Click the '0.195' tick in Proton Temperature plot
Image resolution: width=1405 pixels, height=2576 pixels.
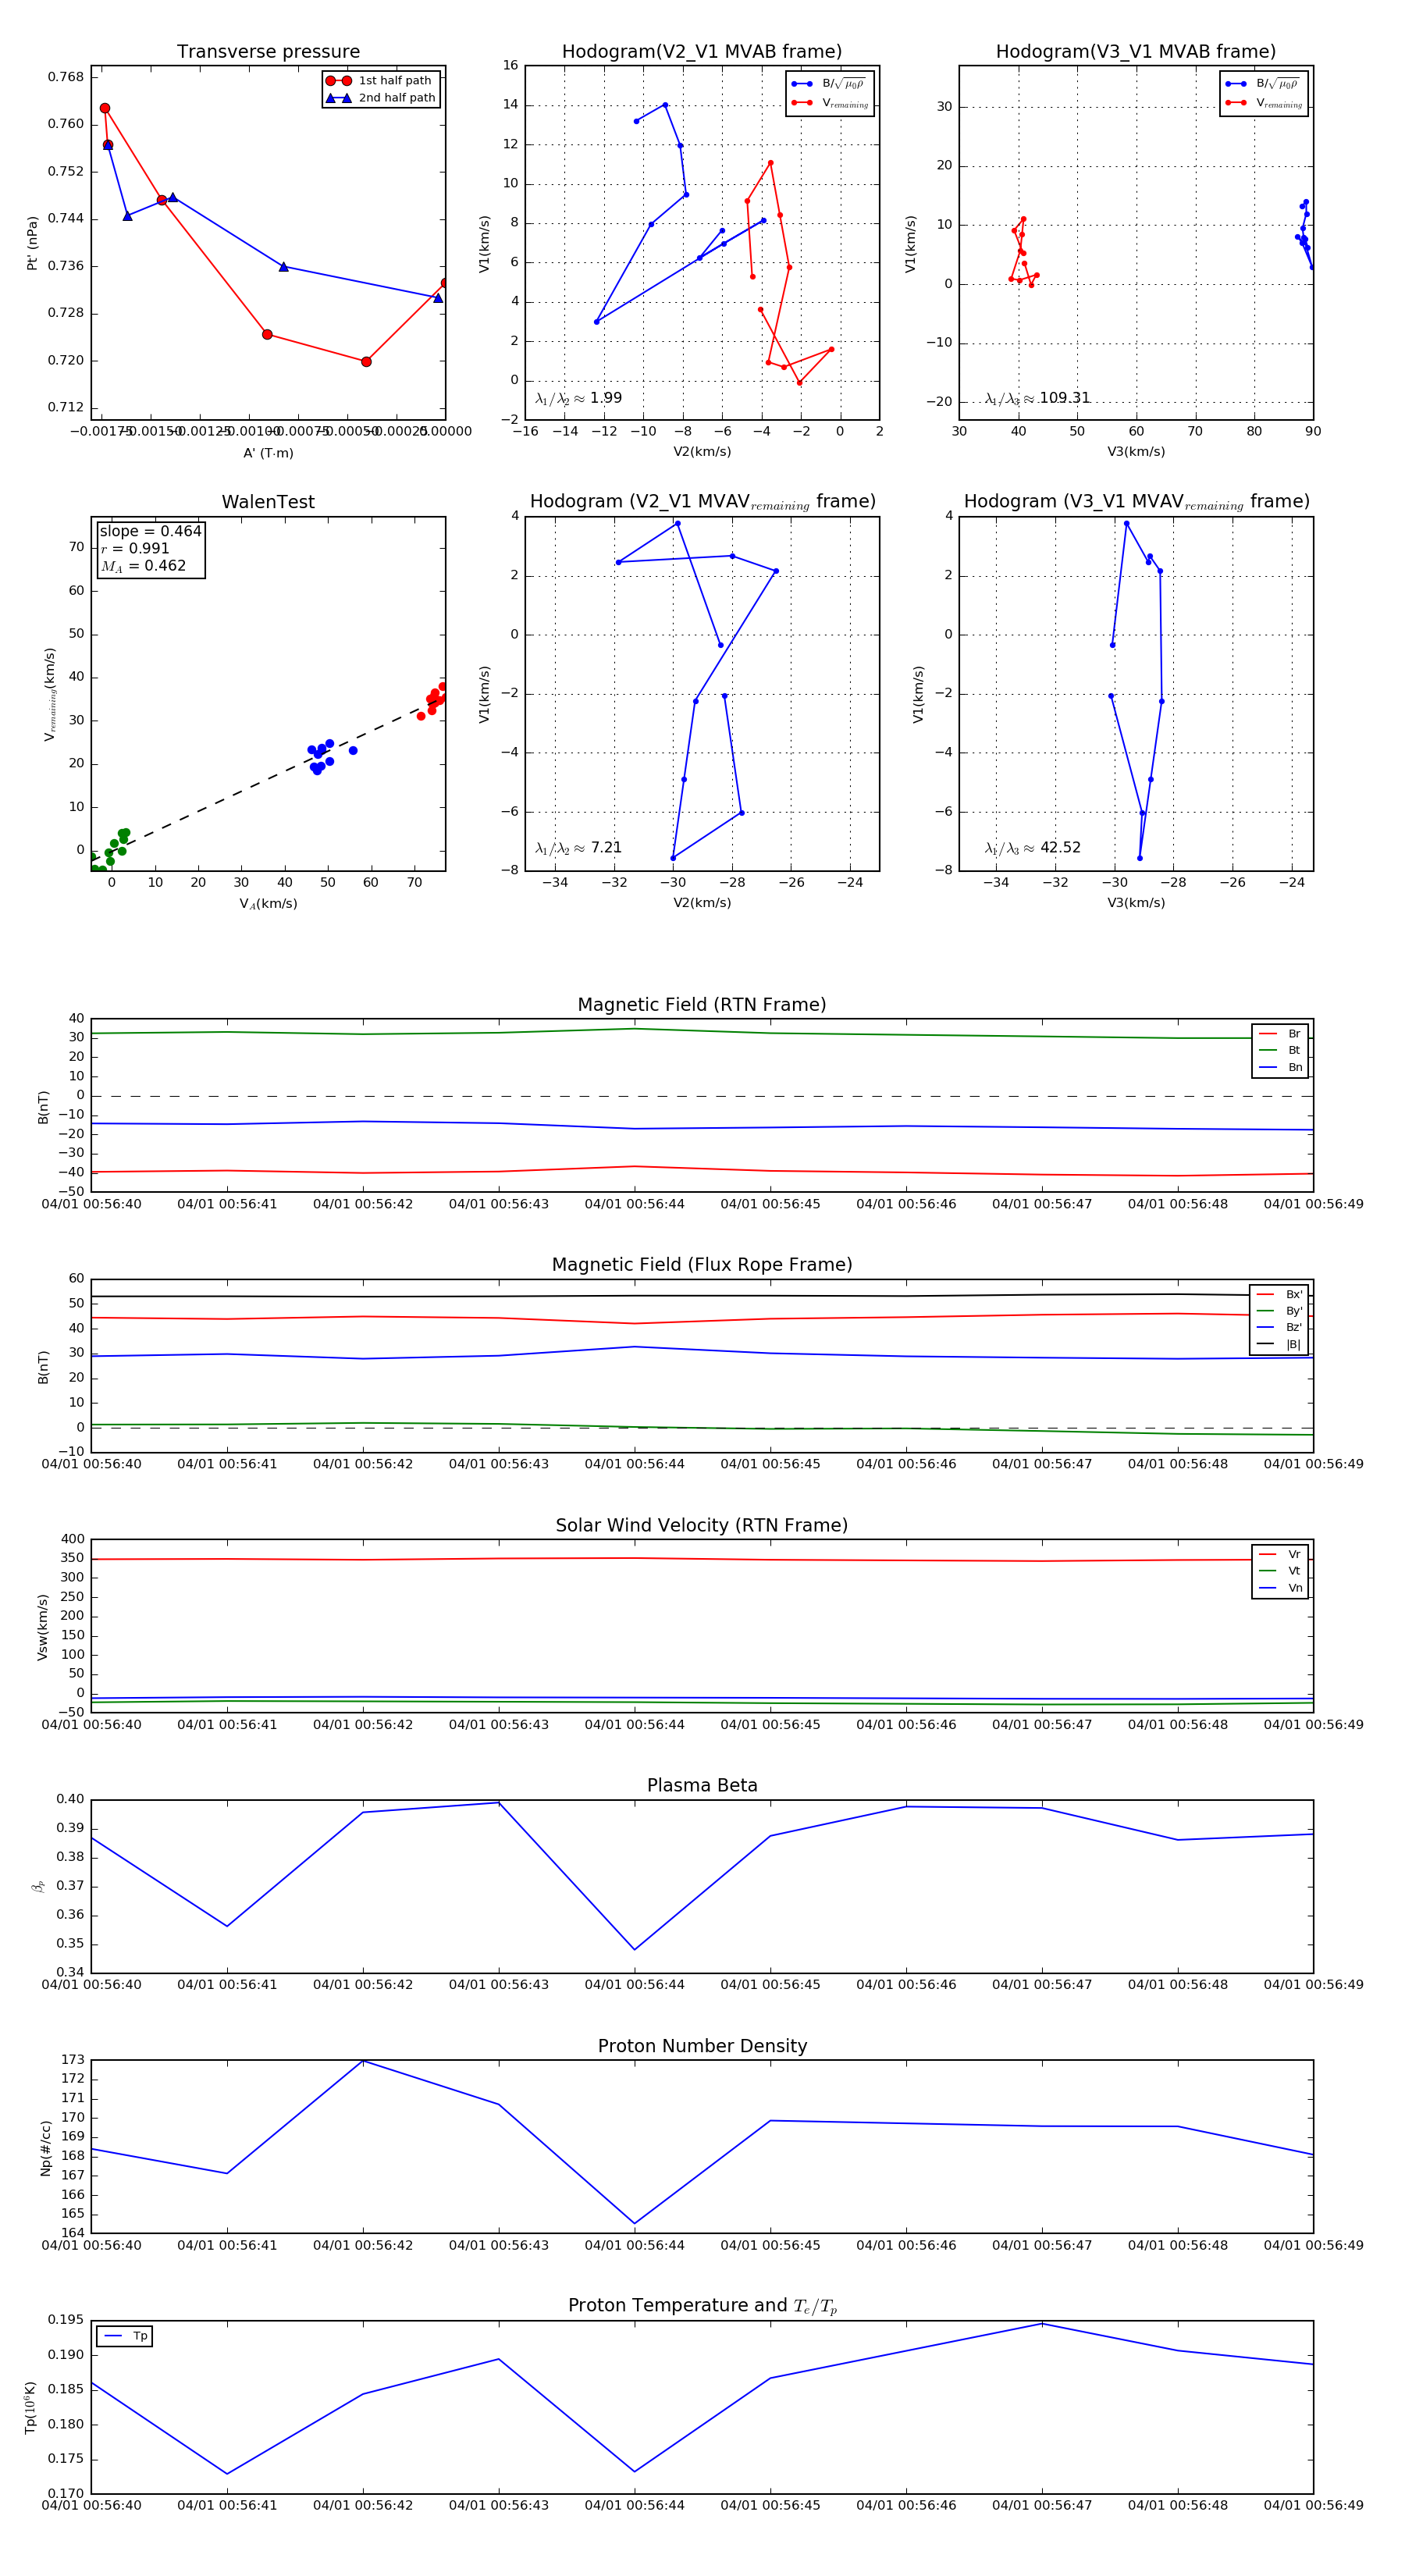coord(66,2320)
